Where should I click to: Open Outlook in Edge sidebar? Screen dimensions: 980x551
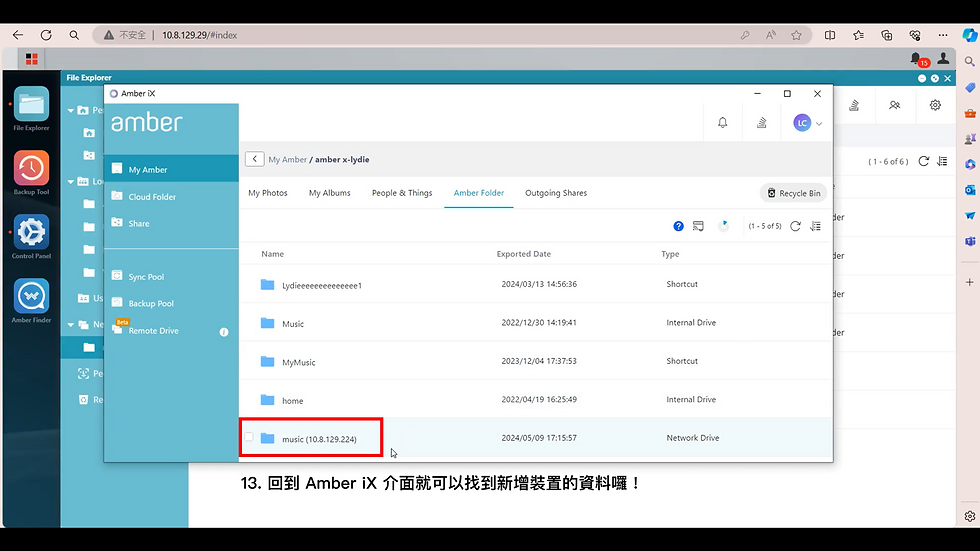point(969,190)
